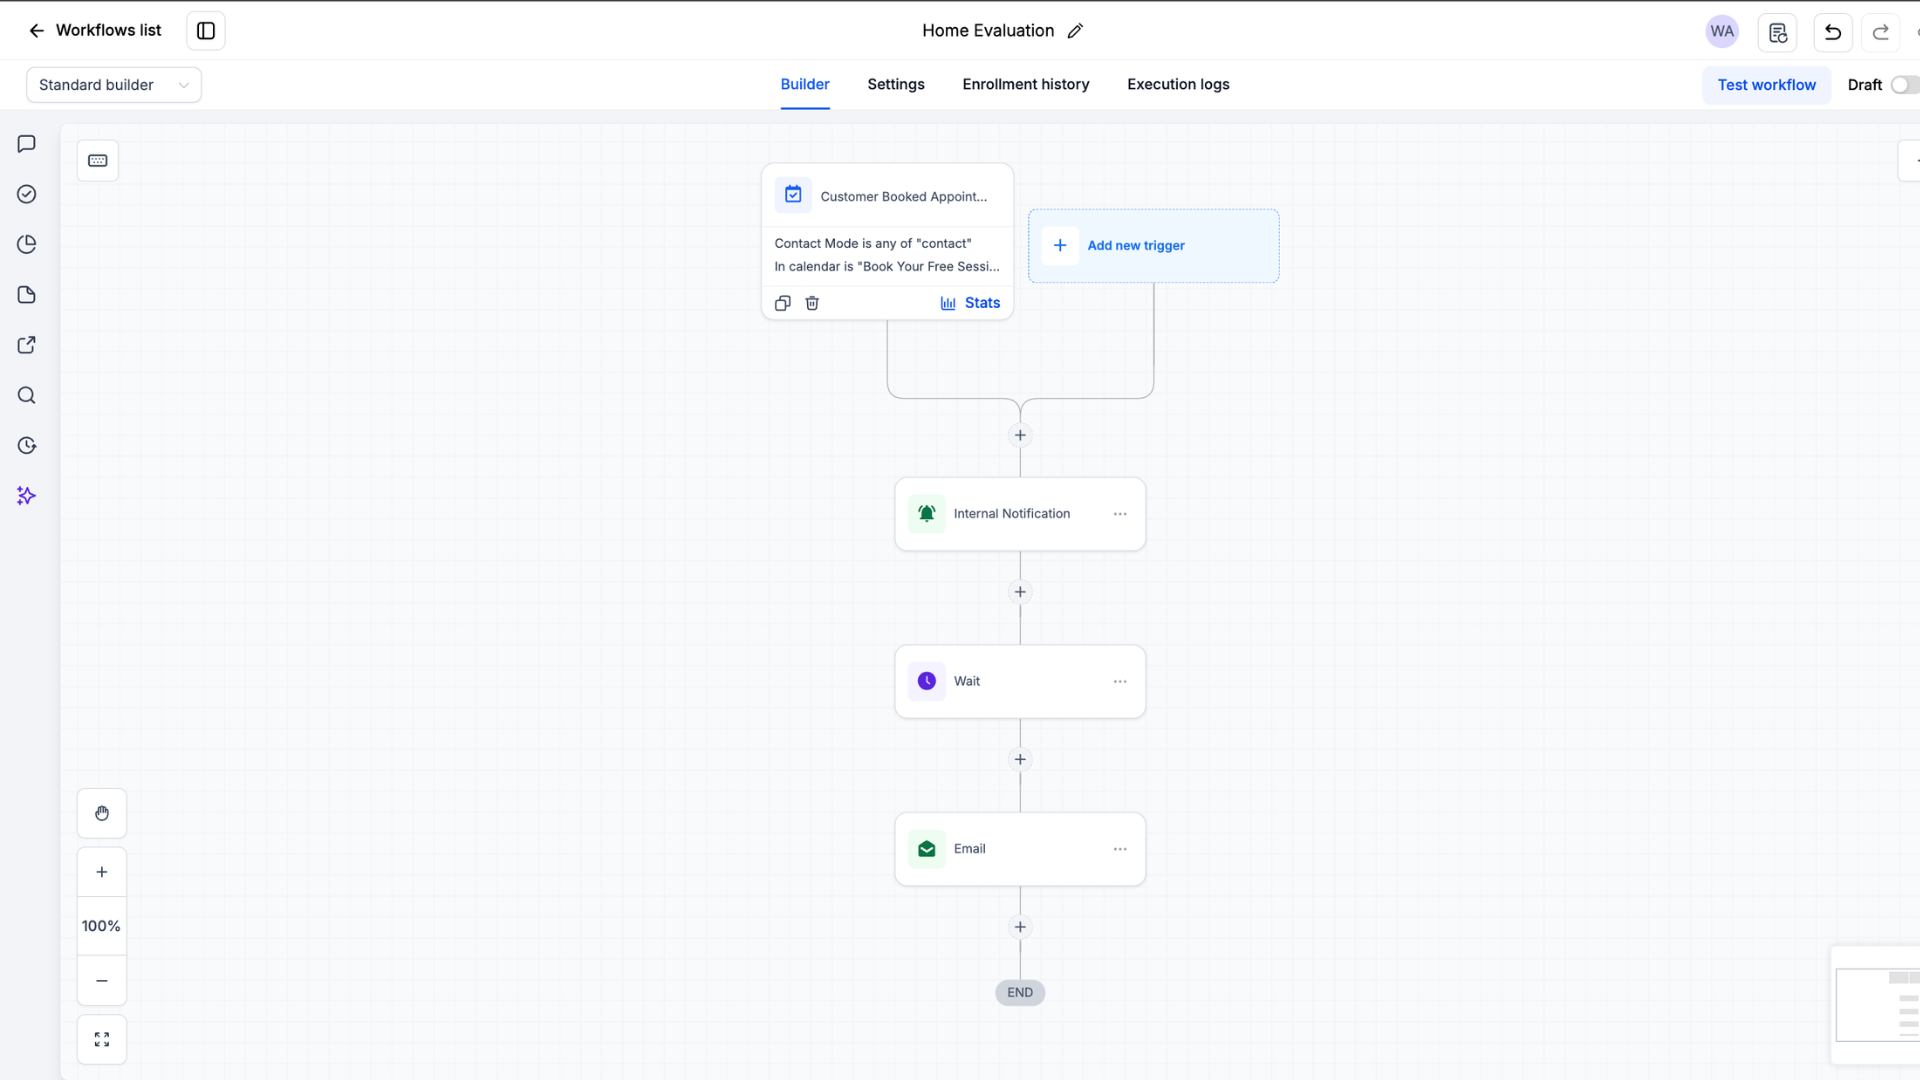The image size is (1920, 1080).
Task: Click the Internal Notification bell icon
Action: click(927, 514)
